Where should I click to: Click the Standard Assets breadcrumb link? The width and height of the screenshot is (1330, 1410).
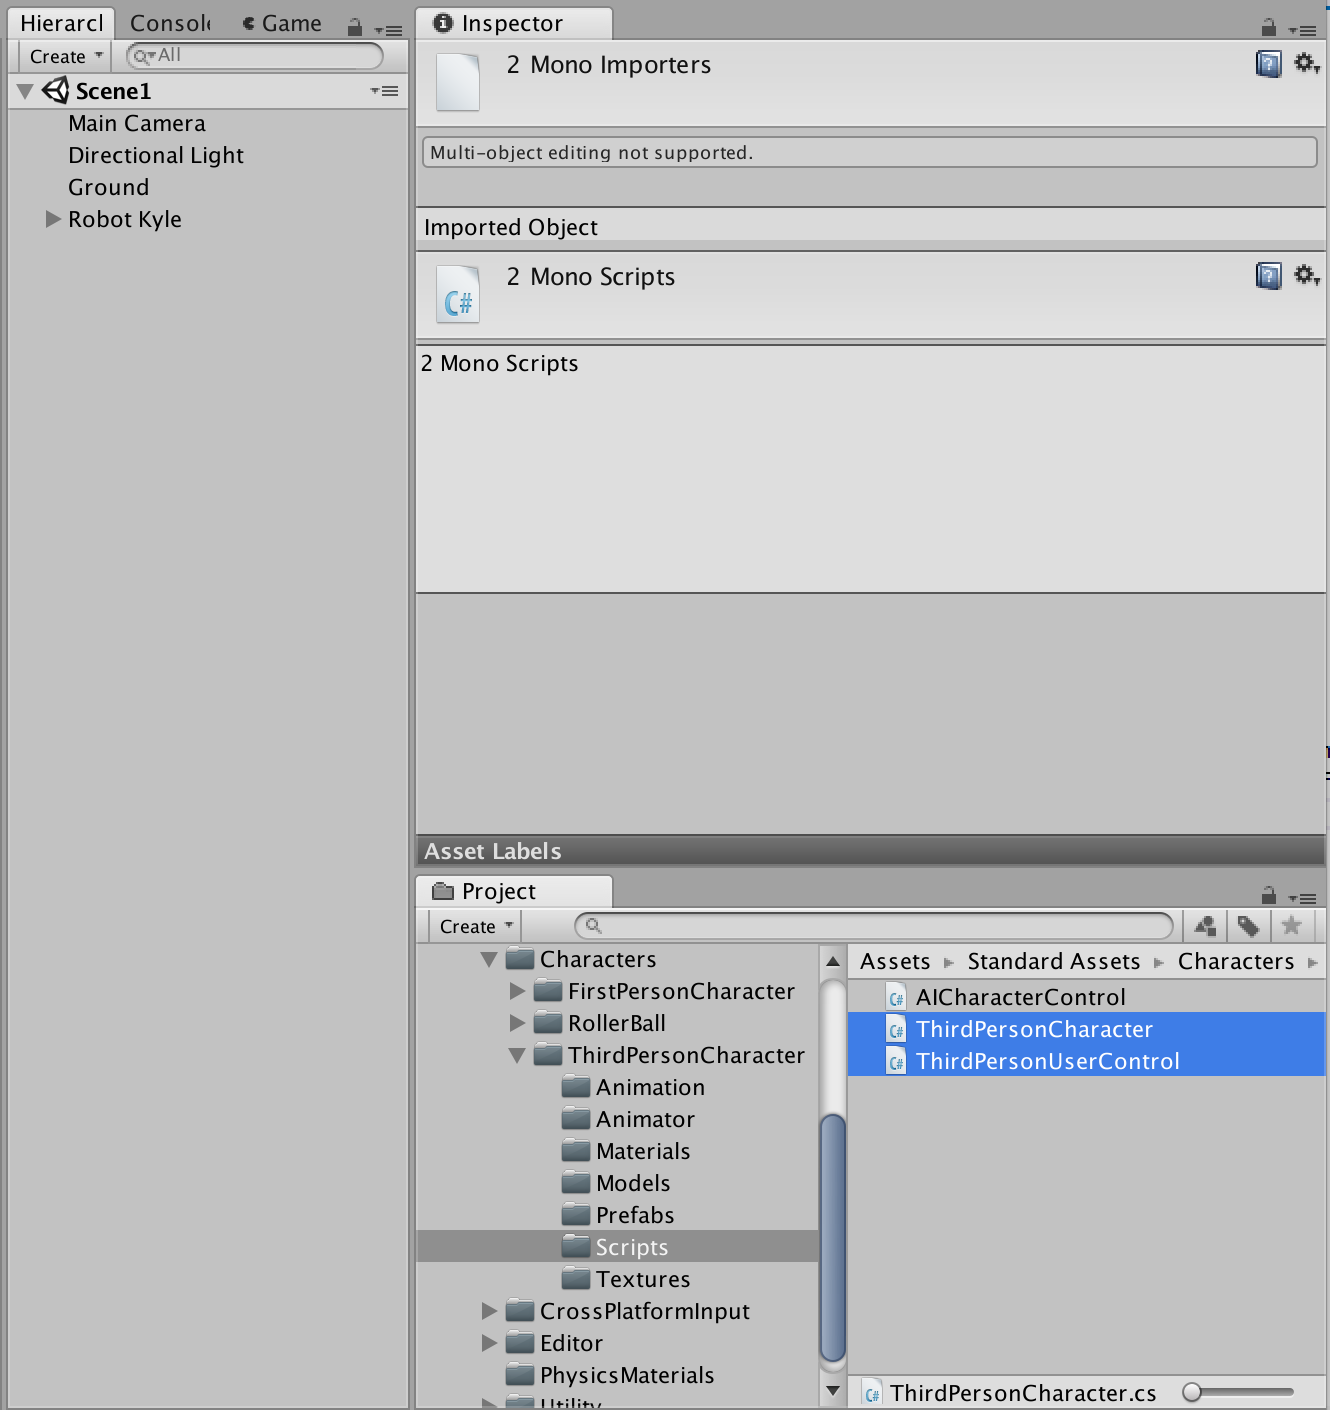click(1053, 961)
